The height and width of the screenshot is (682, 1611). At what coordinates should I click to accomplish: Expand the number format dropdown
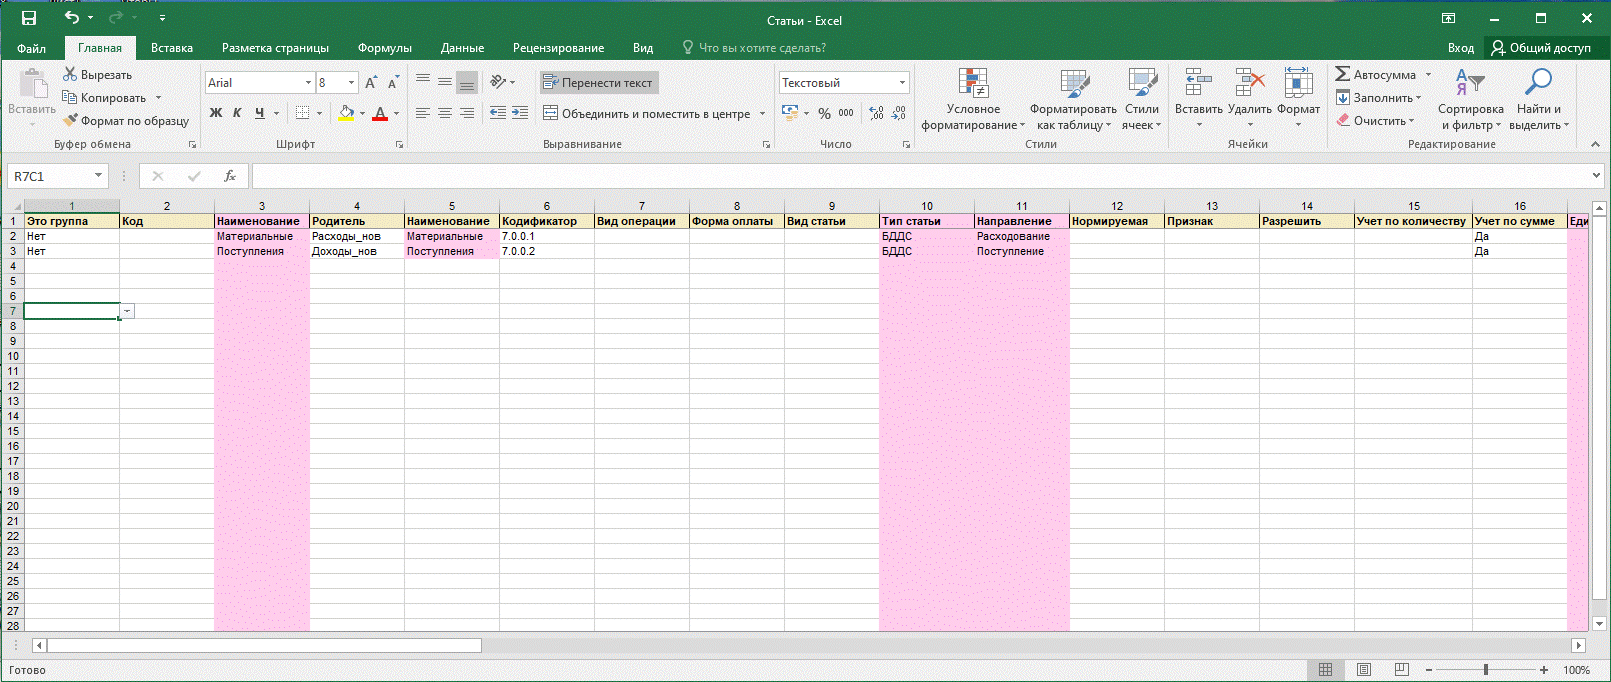pos(902,83)
